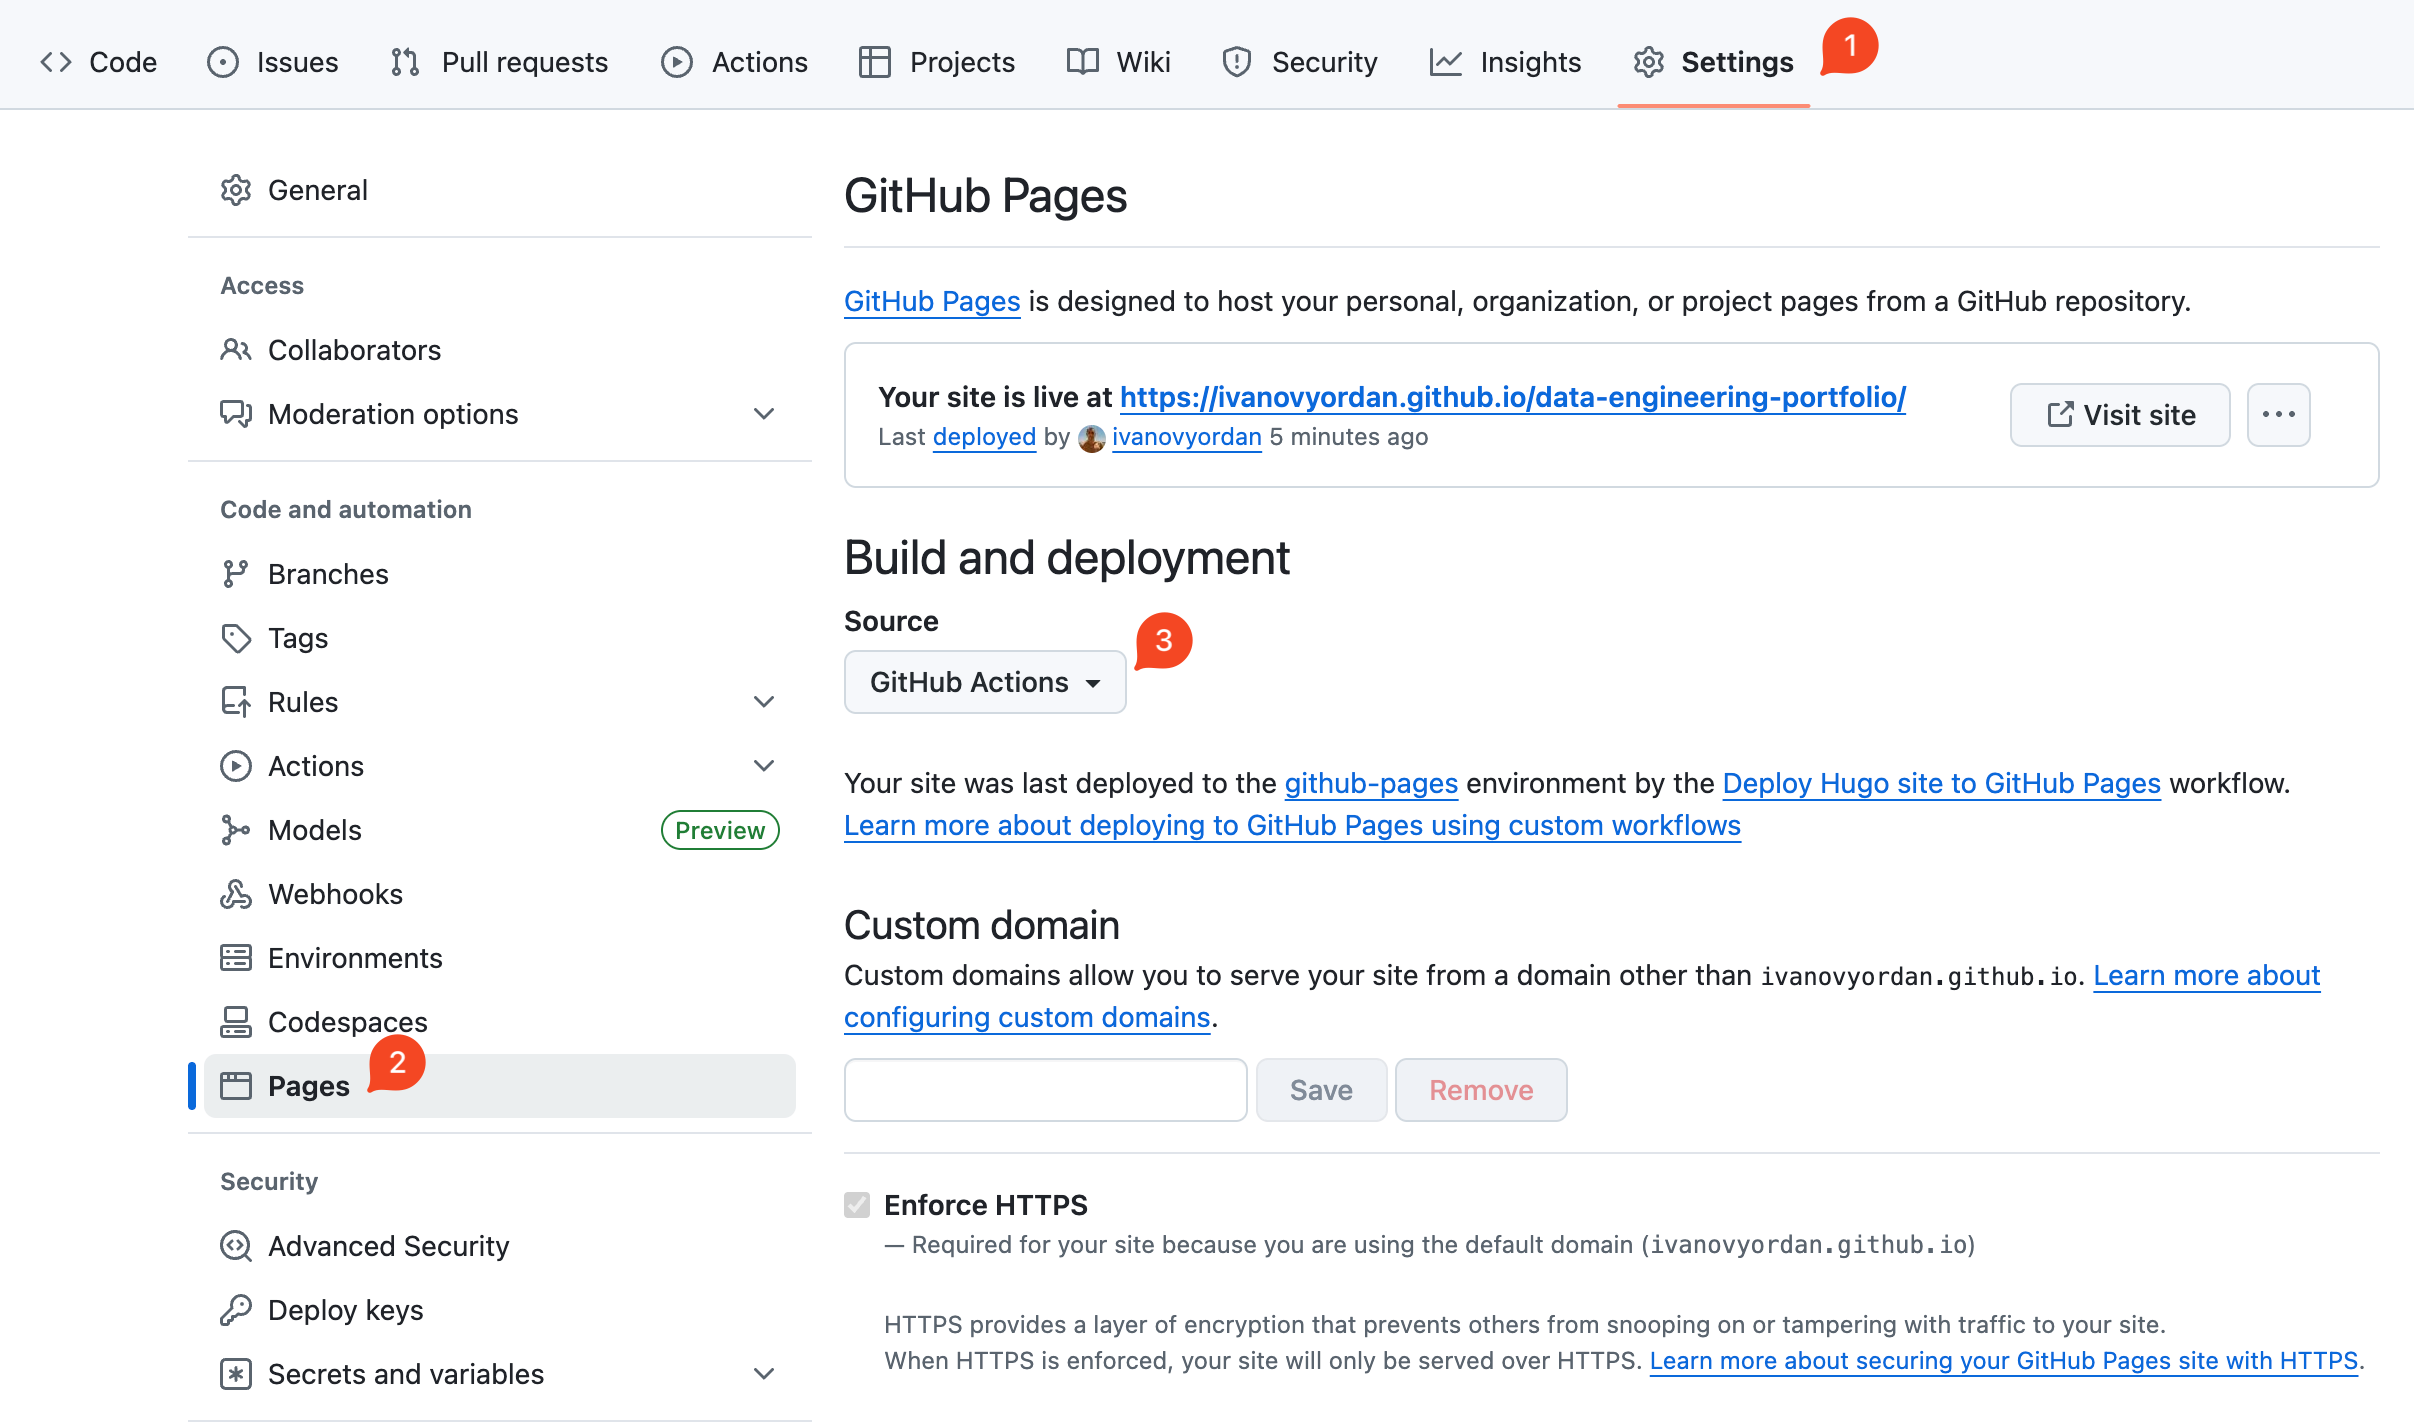Click the Models icon in sidebar

[x=236, y=830]
